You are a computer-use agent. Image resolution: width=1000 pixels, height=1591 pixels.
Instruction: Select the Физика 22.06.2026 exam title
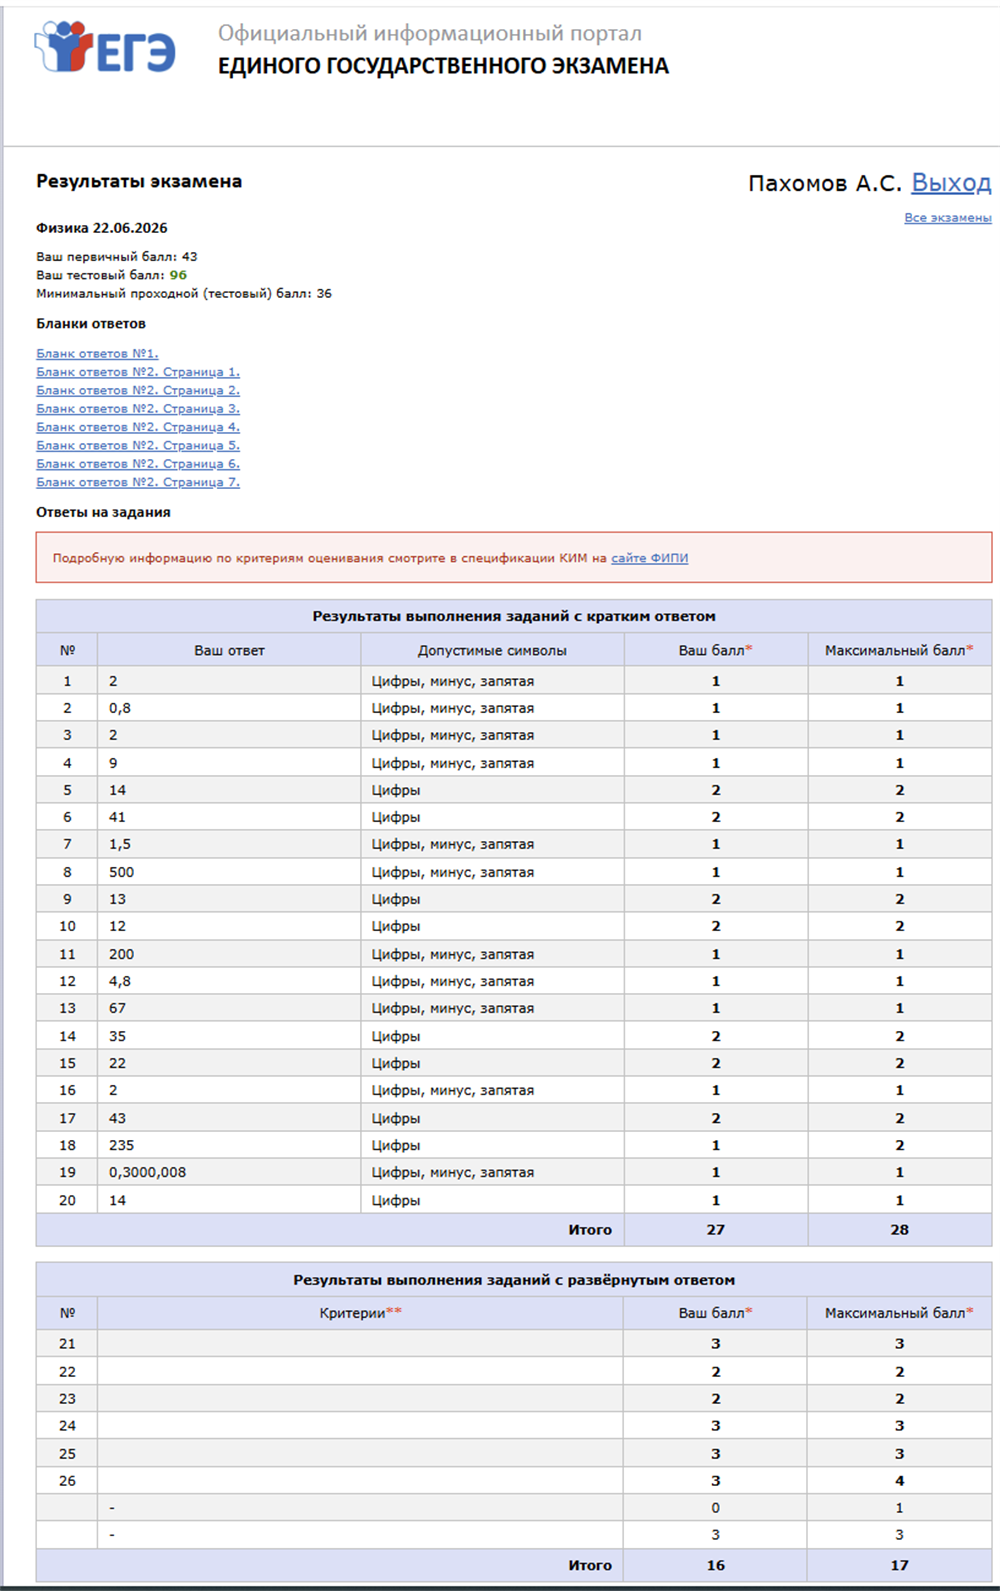tap(102, 228)
